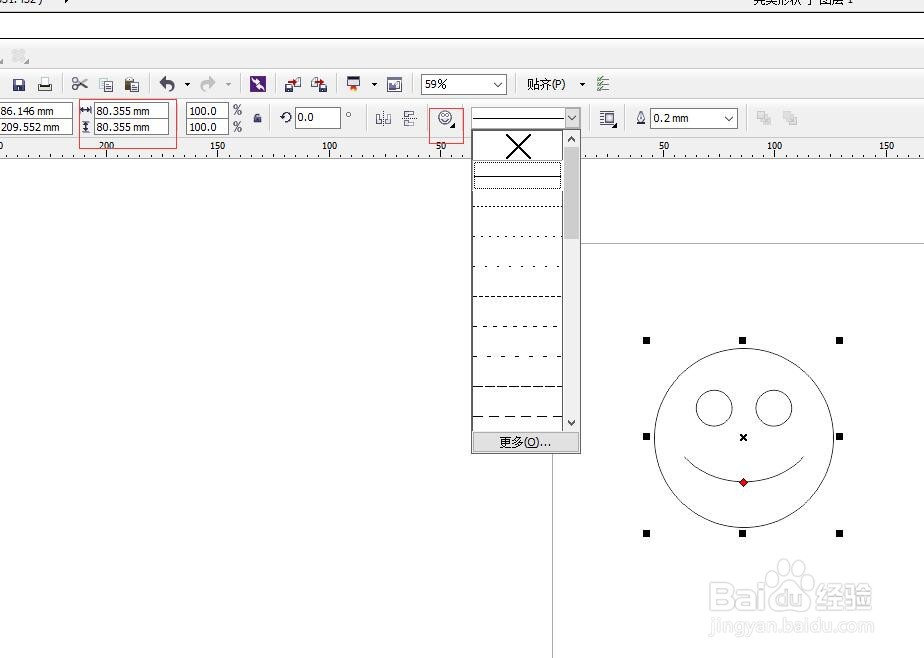Click the greyed To Front of Layer icon
Screen dimensions: 924x658
point(764,118)
